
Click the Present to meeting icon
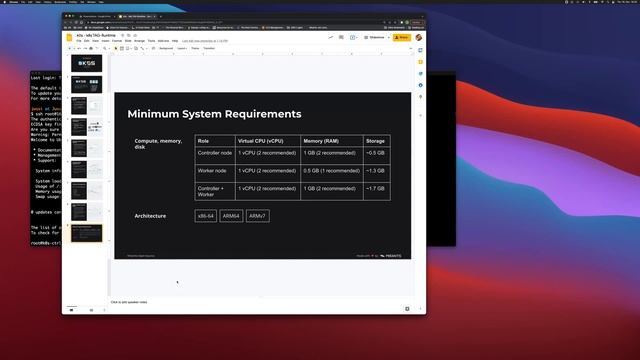pos(353,38)
